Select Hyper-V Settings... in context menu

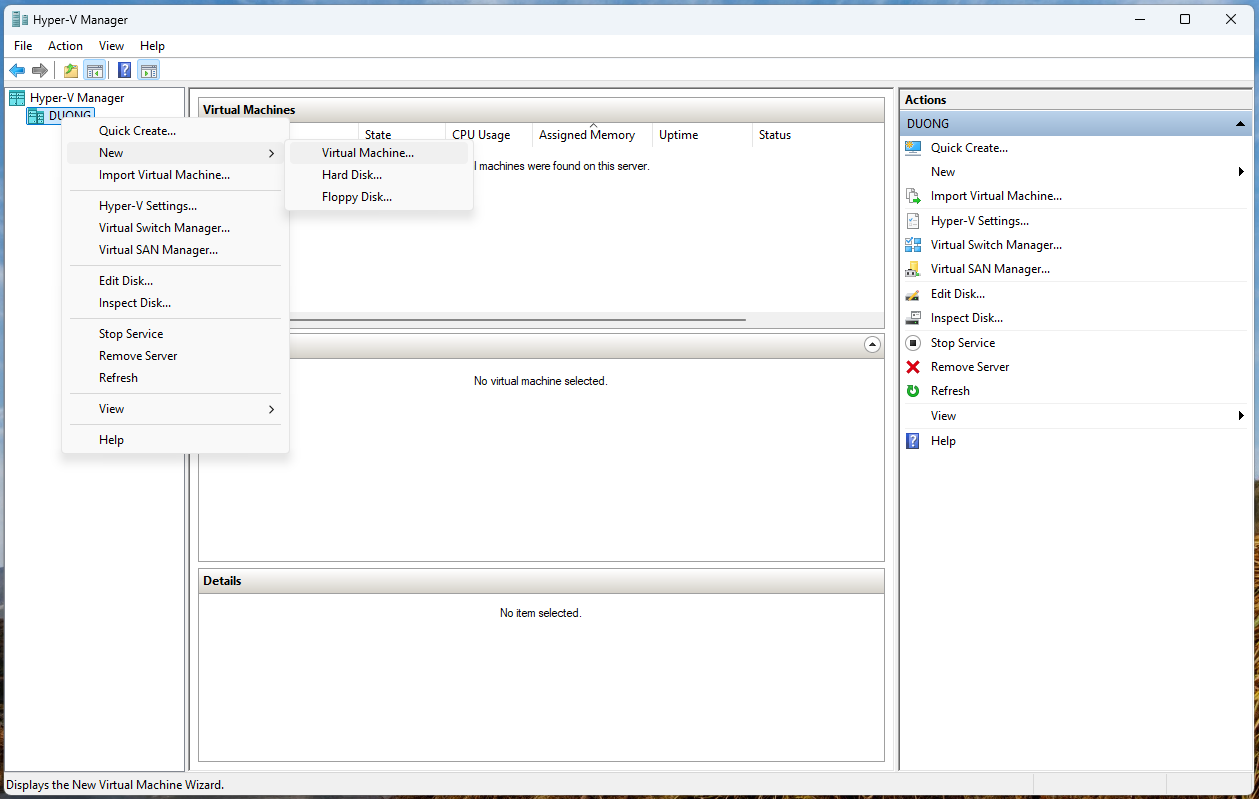pyautogui.click(x=175, y=206)
